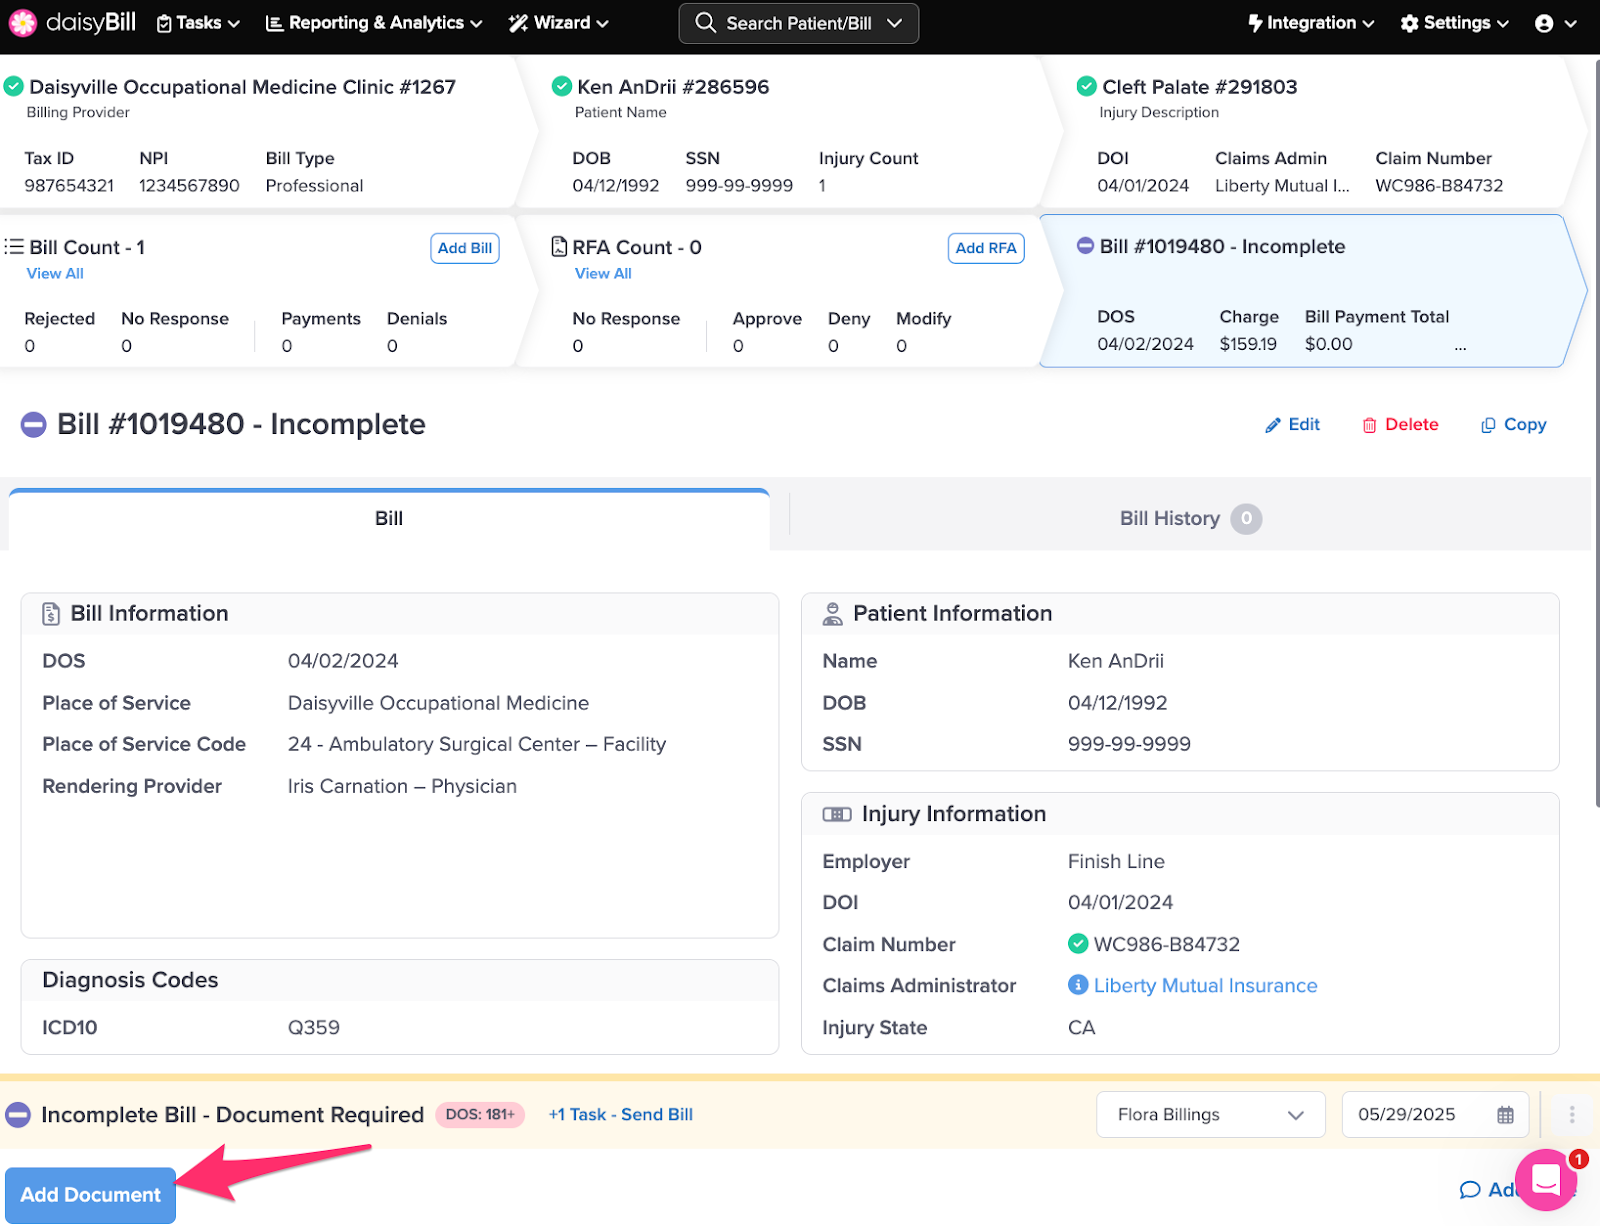The width and height of the screenshot is (1600, 1226).
Task: Click the info icon next to Liberty Mutual Insurance
Action: click(x=1078, y=985)
